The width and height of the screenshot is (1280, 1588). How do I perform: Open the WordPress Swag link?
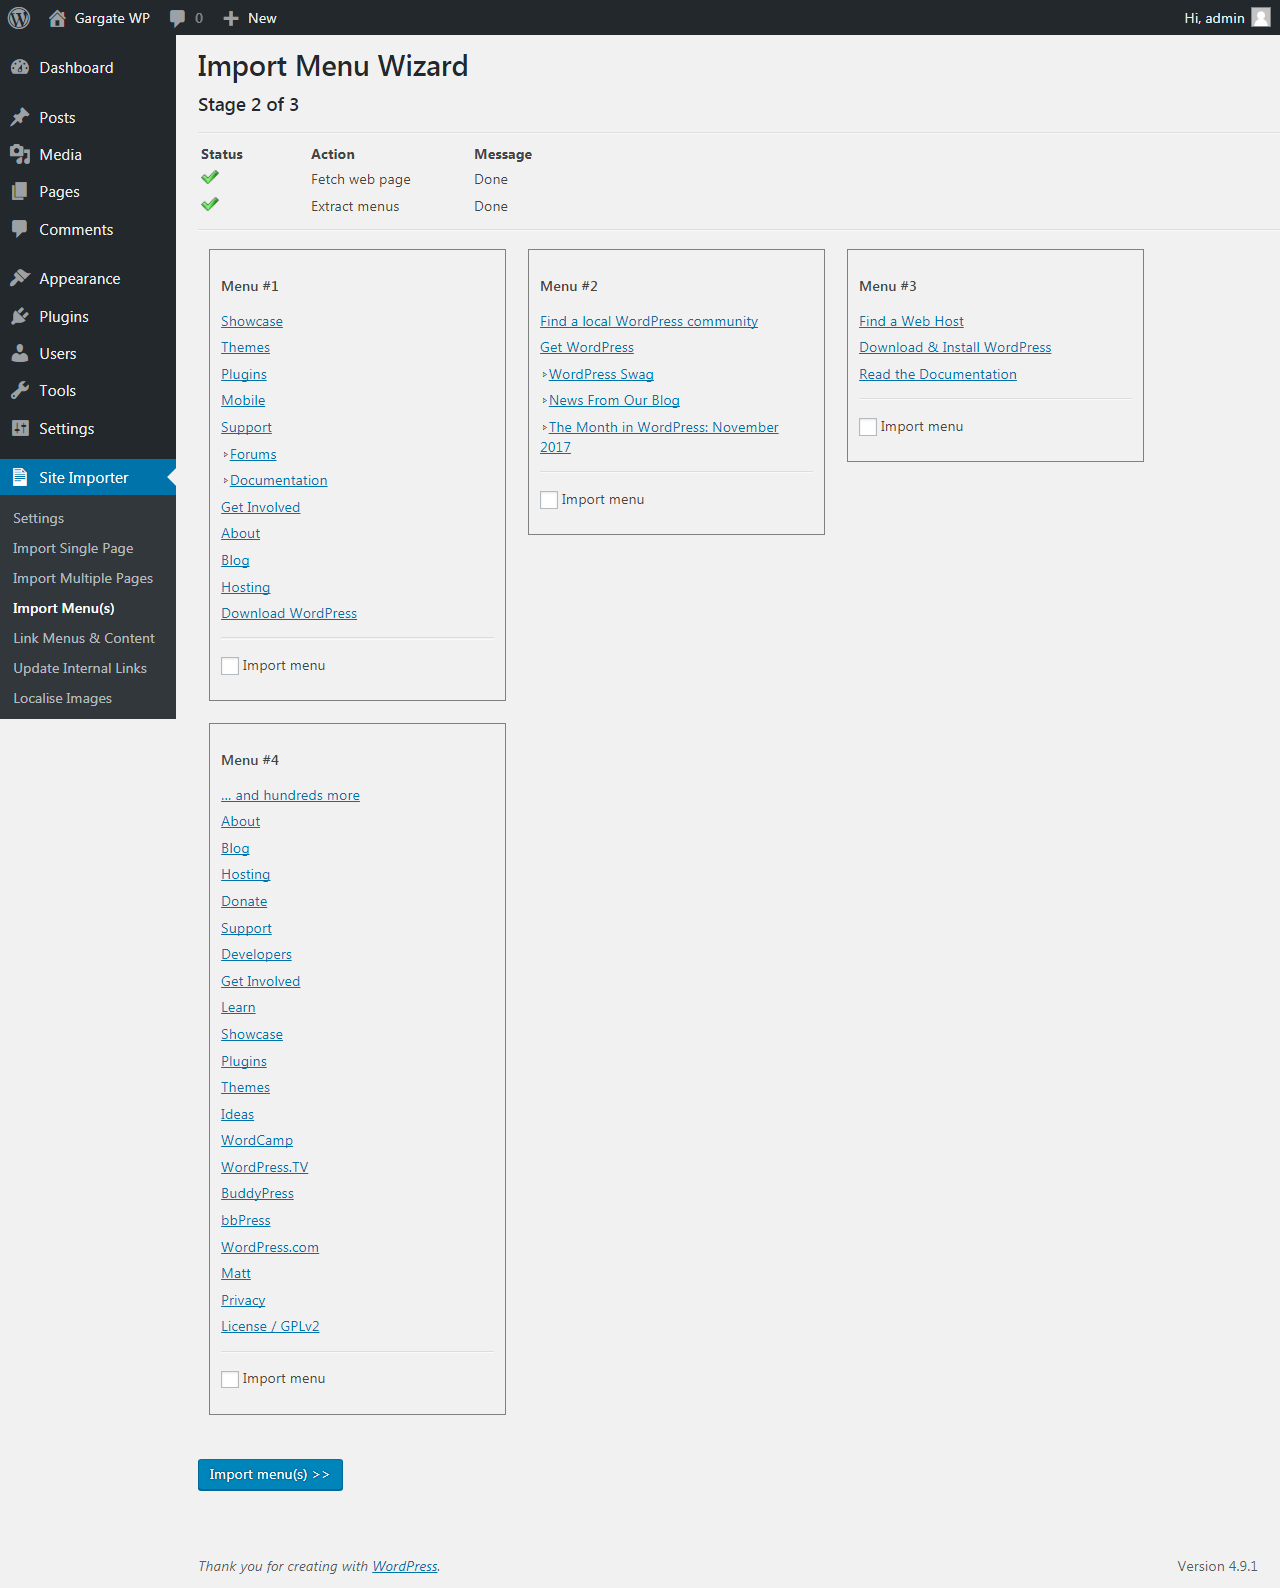pos(601,374)
